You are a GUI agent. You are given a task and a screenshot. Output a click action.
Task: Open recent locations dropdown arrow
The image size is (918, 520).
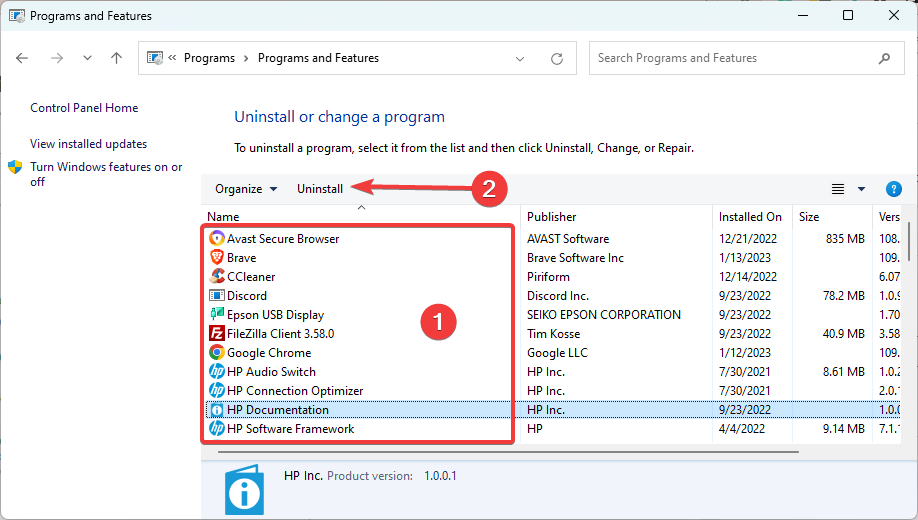pos(87,58)
